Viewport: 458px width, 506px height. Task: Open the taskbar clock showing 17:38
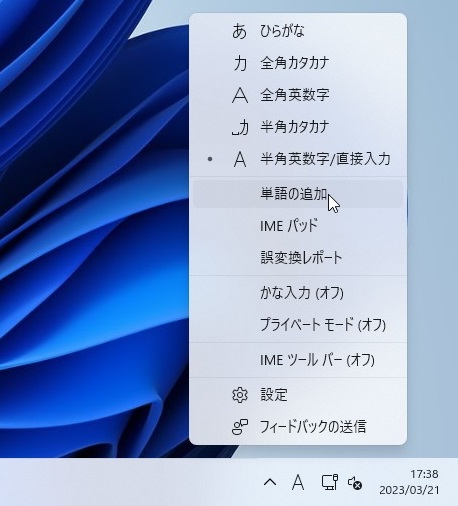(x=409, y=482)
